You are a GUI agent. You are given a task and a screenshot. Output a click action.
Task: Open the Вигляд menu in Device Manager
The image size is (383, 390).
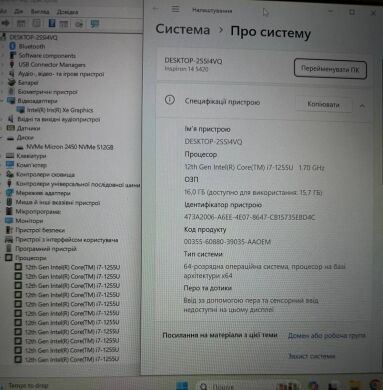[40, 11]
